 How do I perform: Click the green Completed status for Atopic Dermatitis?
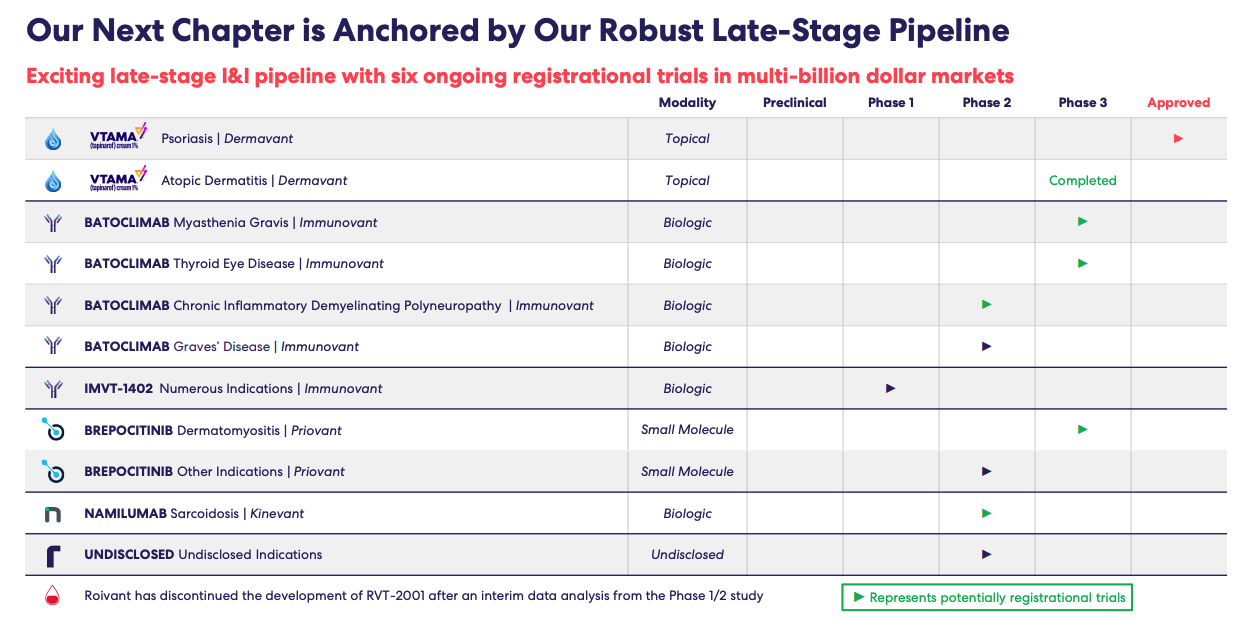click(x=1082, y=181)
